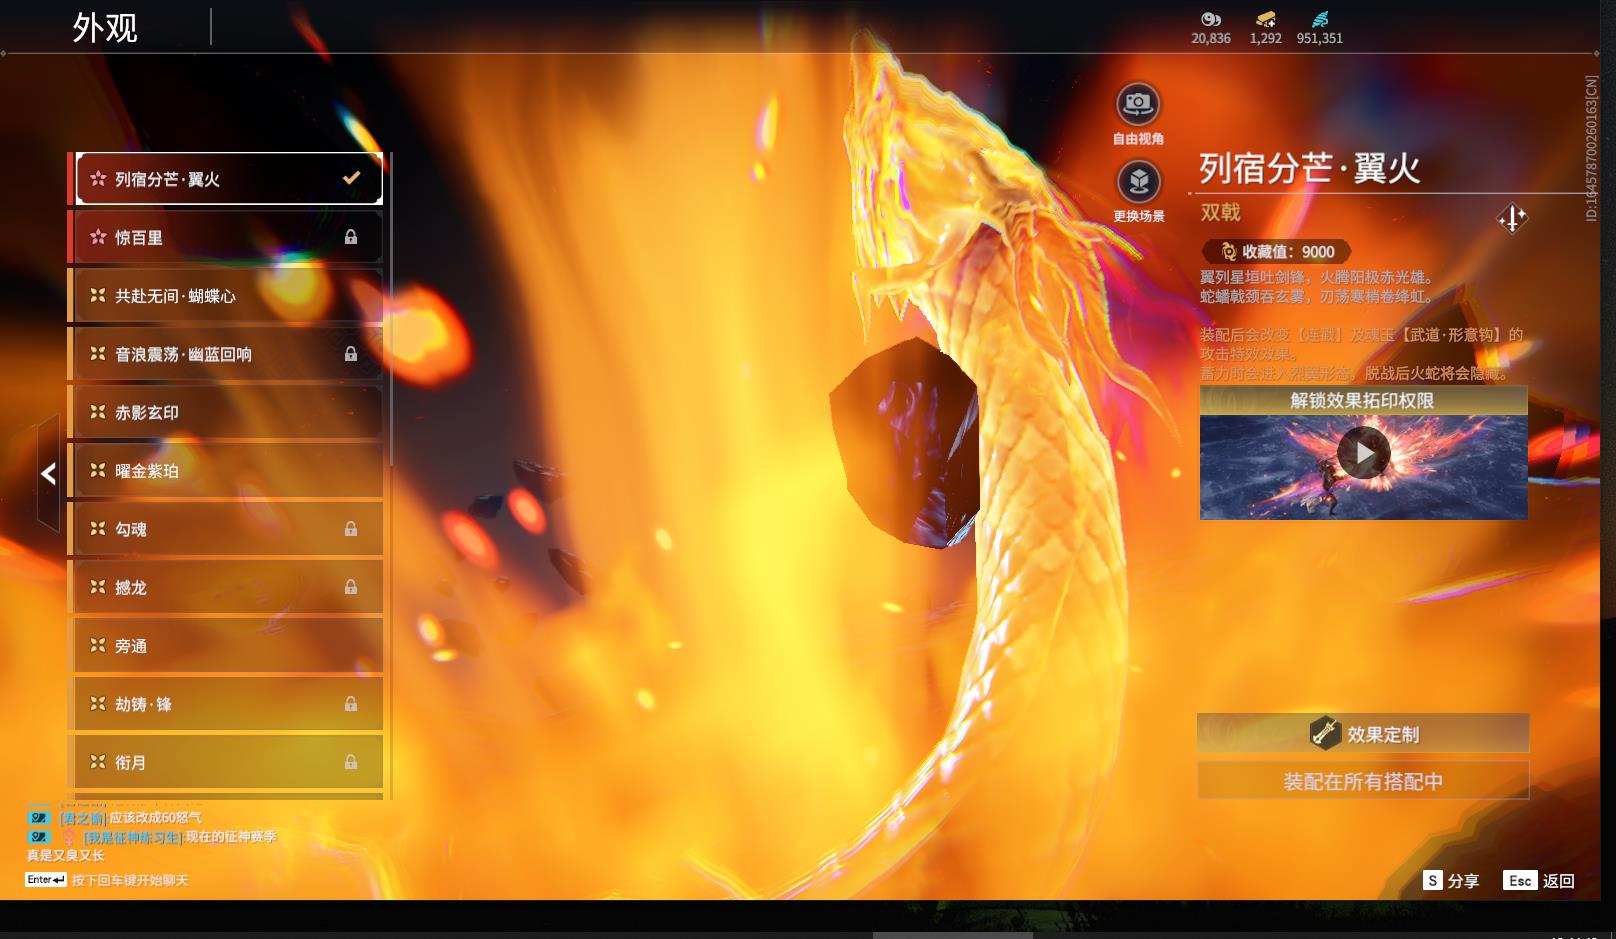Select the 劫铸·锋 skin entry
Image resolution: width=1616 pixels, height=939 pixels.
[228, 704]
